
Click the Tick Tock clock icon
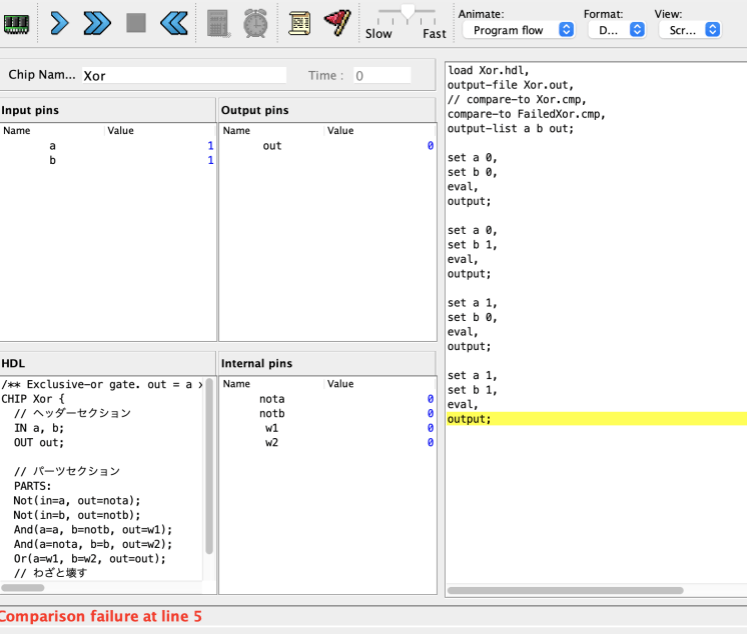click(x=255, y=22)
